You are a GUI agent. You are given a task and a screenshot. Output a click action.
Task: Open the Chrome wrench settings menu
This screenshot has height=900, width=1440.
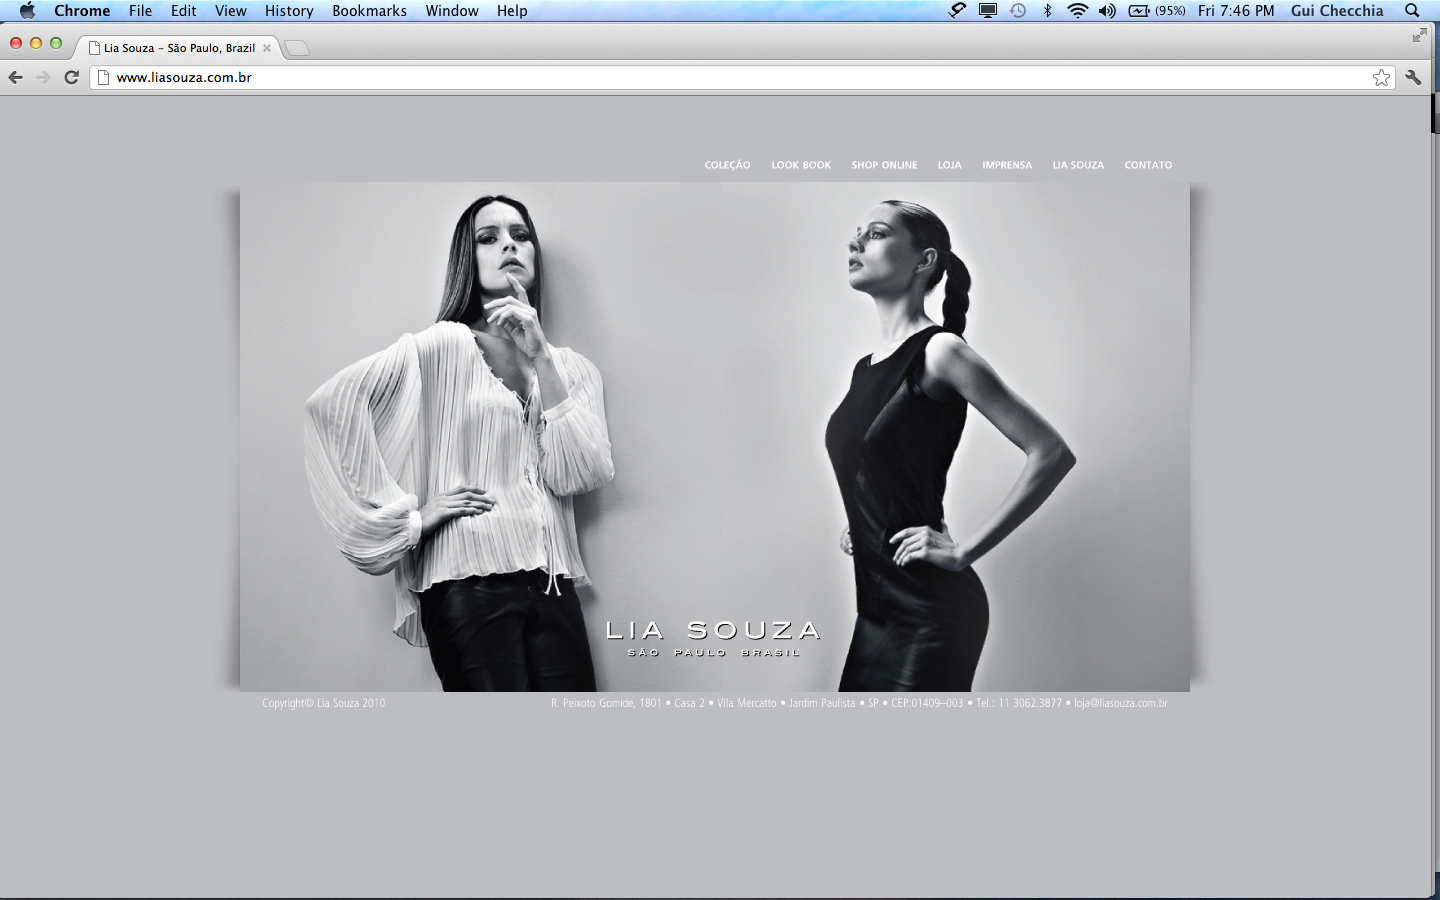click(1413, 77)
